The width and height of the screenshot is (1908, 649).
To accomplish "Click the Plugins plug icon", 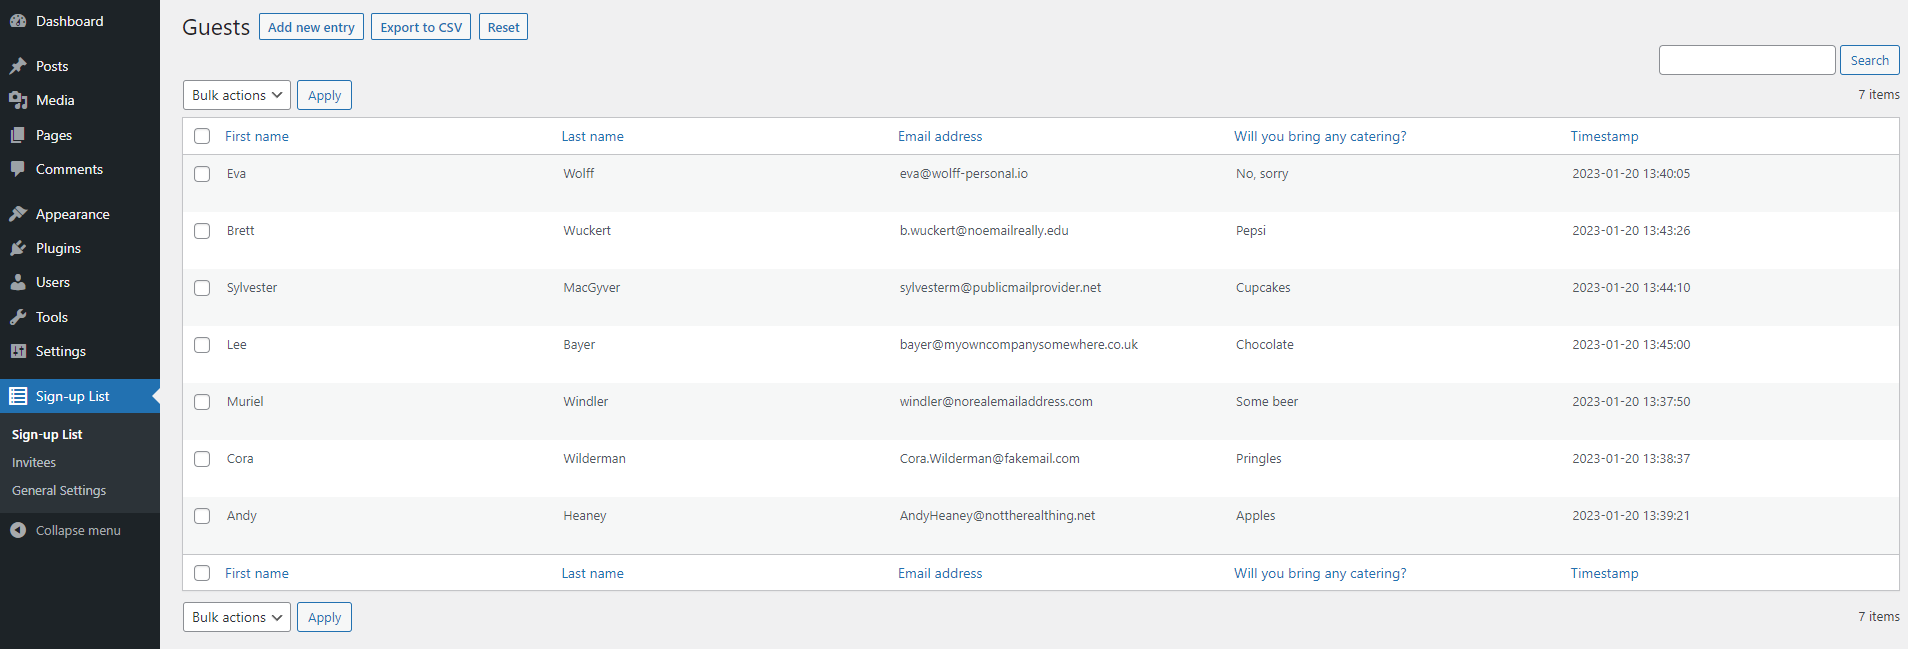I will pos(18,248).
